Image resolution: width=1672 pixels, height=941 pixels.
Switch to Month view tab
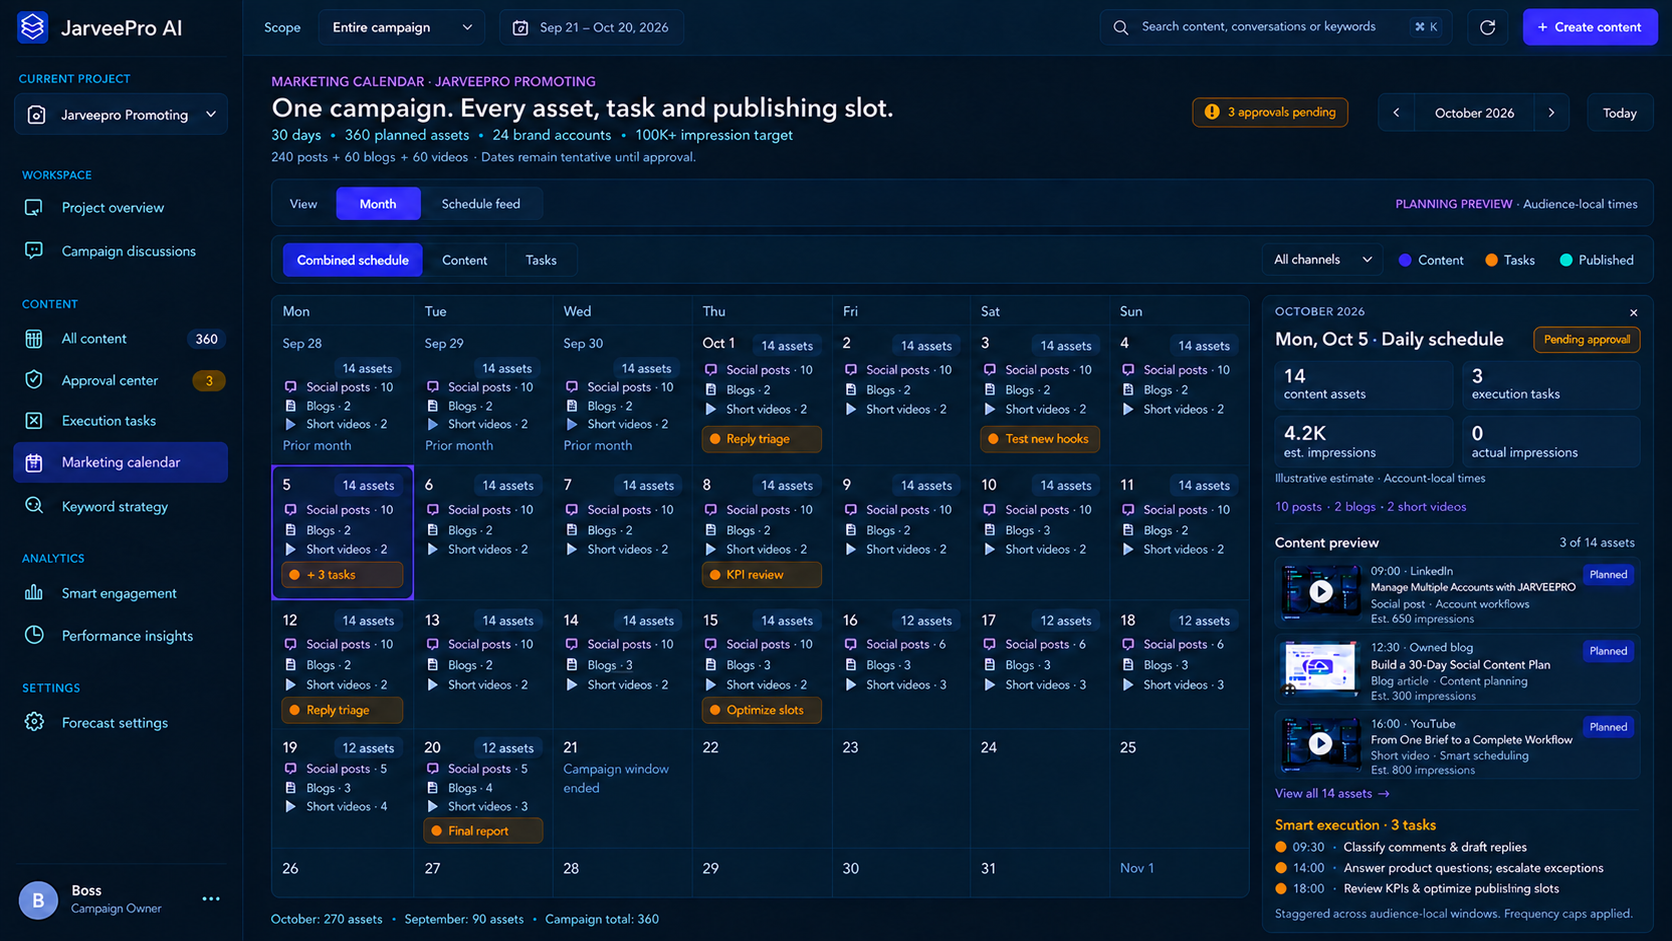[x=378, y=204]
